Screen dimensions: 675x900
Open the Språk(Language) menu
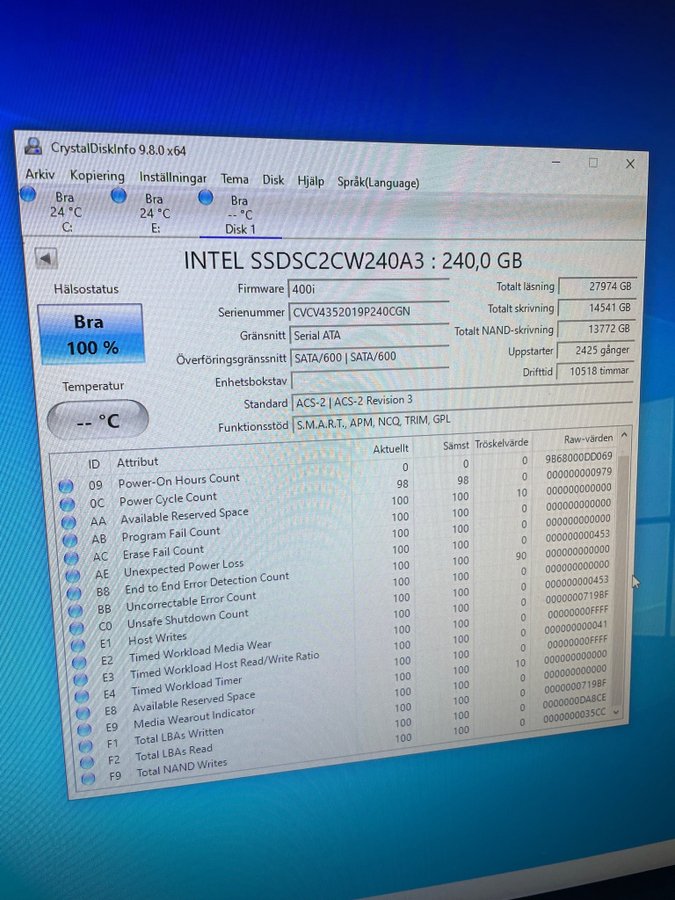pyautogui.click(x=378, y=183)
